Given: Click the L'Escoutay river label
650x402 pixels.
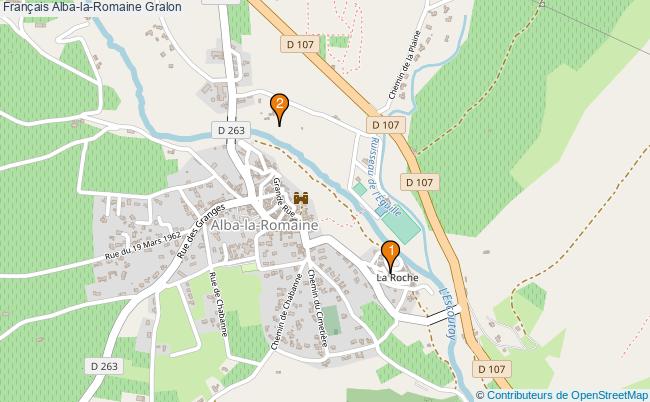Looking at the screenshot, I should [x=447, y=314].
